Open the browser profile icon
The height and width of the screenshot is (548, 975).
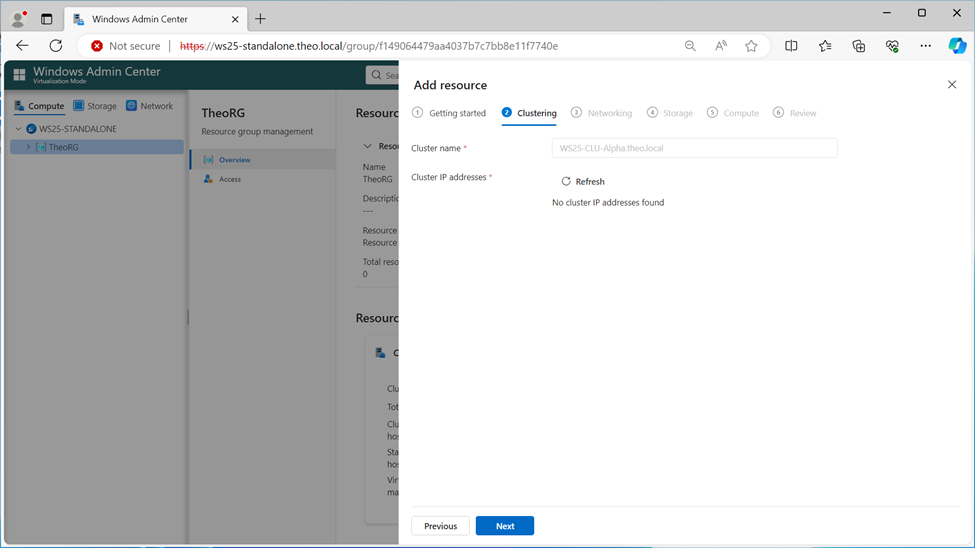tap(18, 19)
